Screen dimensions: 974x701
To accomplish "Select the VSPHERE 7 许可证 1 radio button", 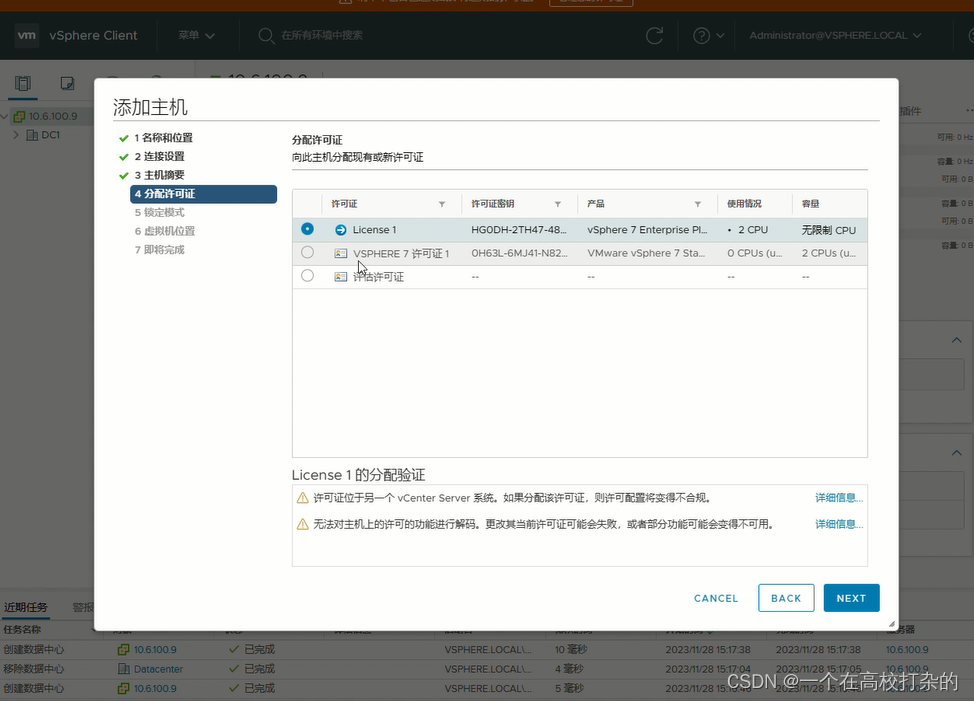I will point(307,253).
